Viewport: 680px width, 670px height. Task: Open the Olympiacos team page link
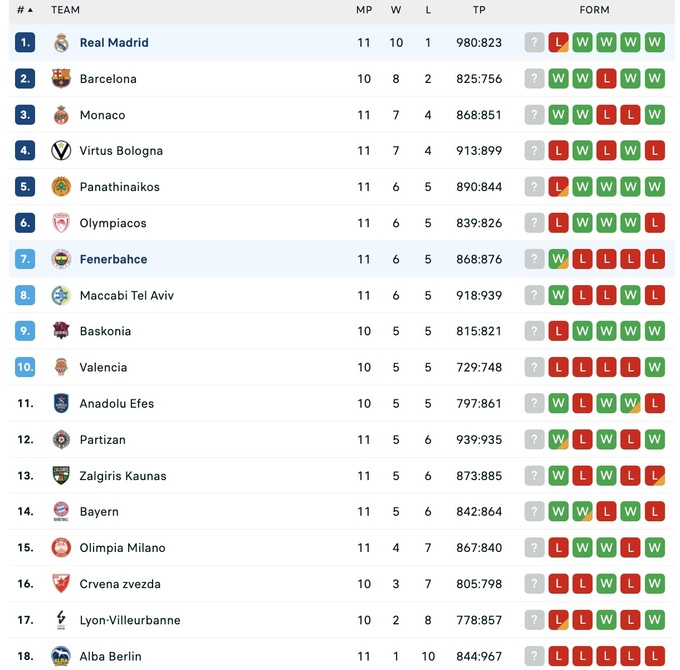pyautogui.click(x=113, y=223)
